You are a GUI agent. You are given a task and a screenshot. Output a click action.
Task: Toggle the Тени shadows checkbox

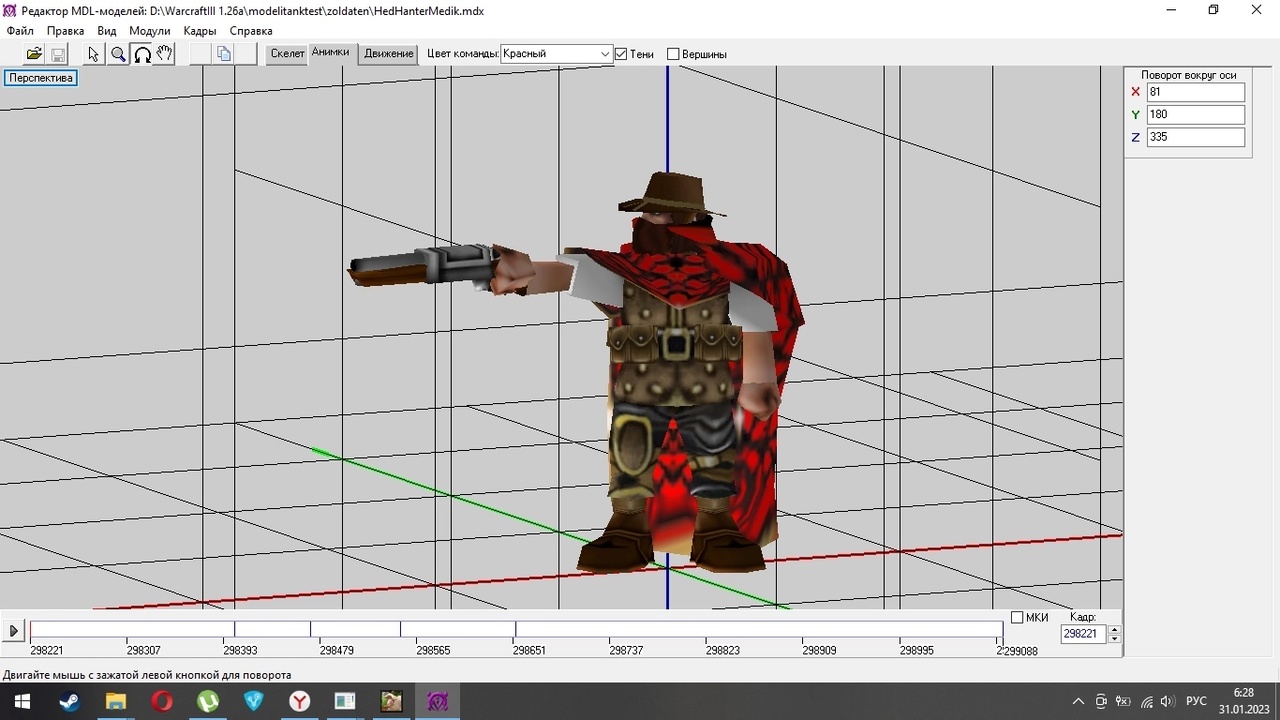621,54
